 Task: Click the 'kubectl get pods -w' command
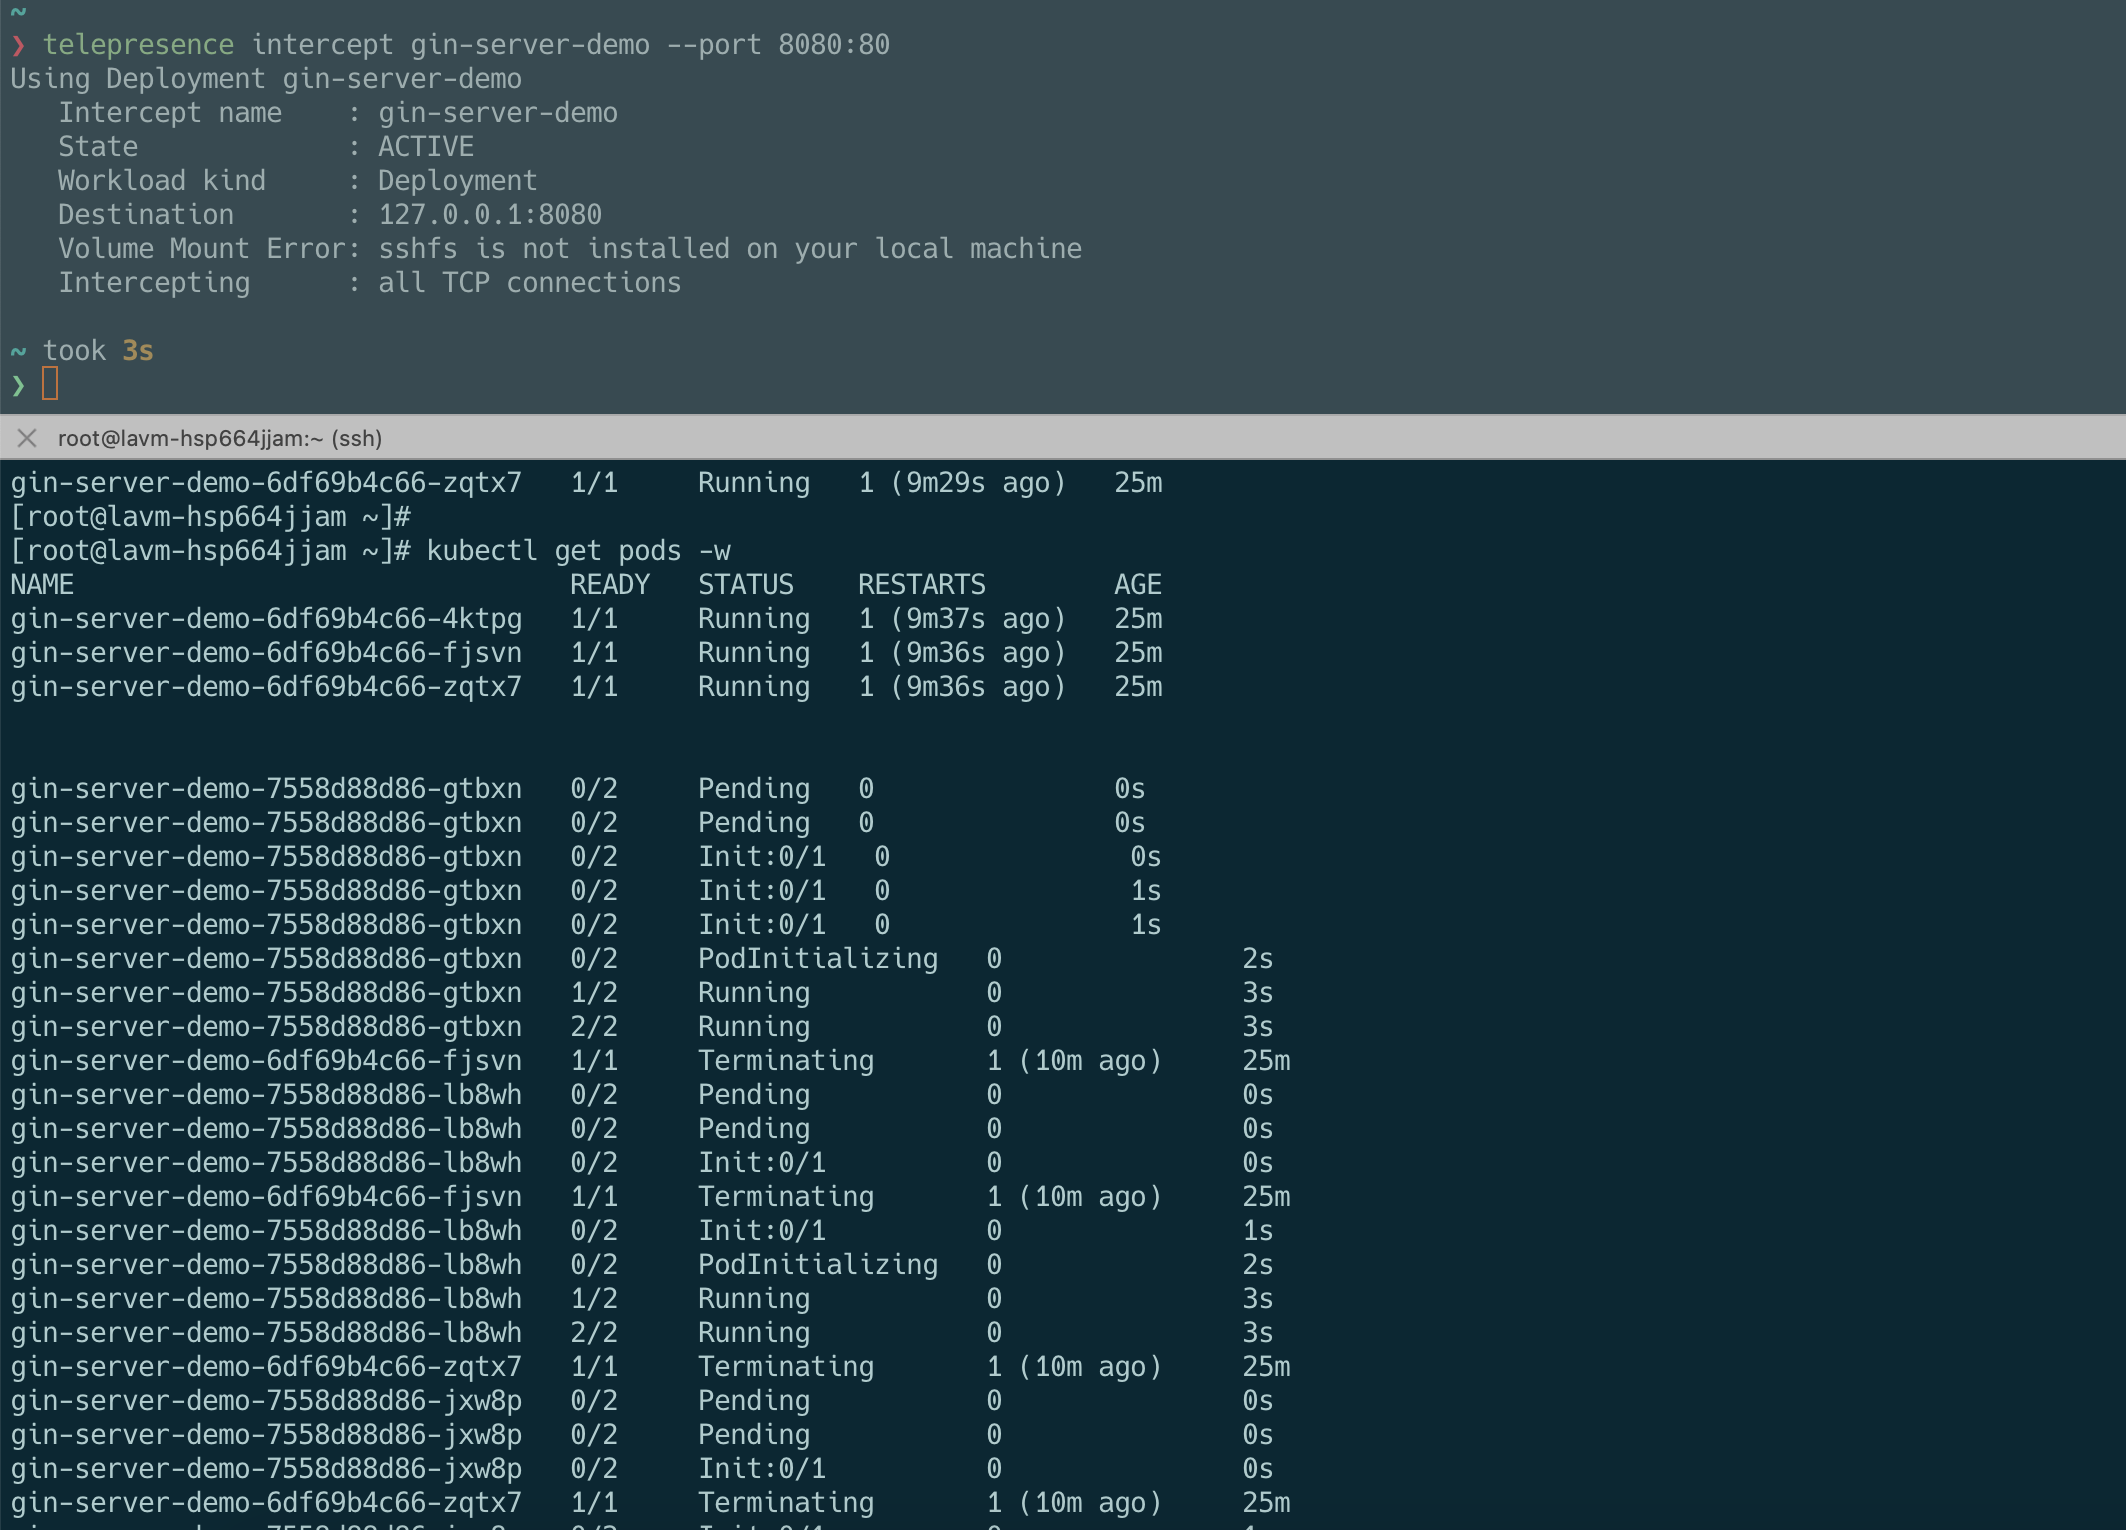point(578,551)
